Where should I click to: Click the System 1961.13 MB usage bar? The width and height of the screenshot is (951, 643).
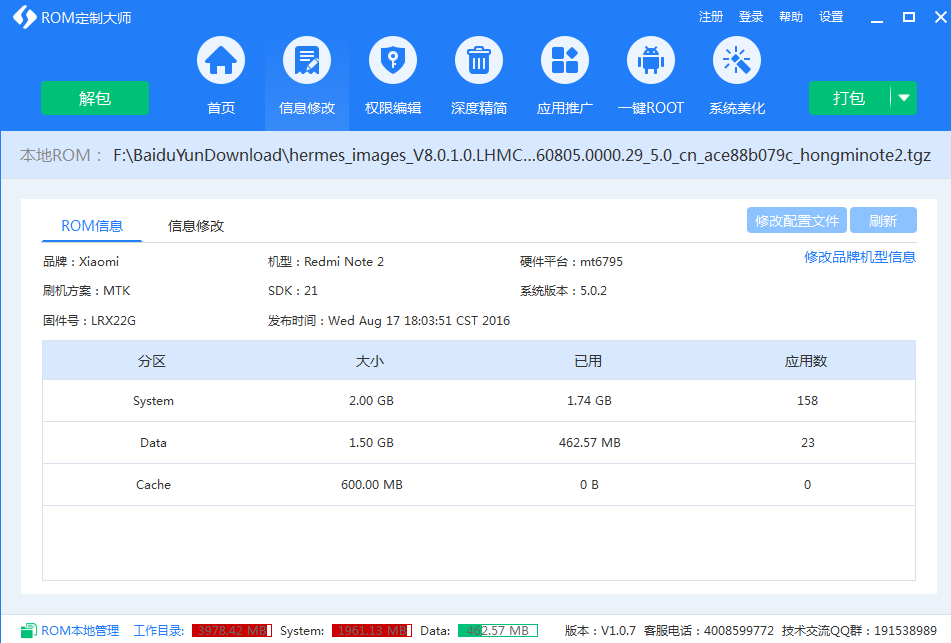coord(372,631)
